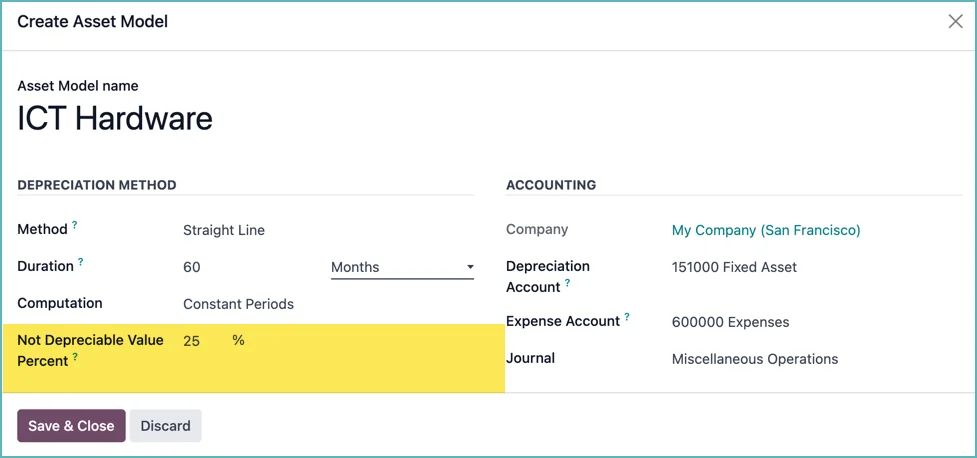Click help icon beside Not Depreciable Value Percent

point(75,357)
